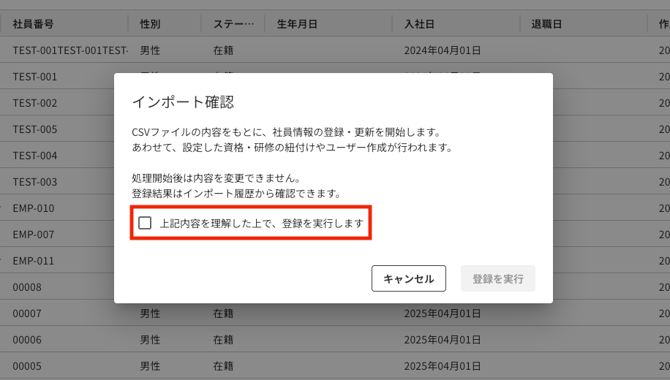Click the 性別 column header
The image size is (670, 380).
[x=150, y=24]
